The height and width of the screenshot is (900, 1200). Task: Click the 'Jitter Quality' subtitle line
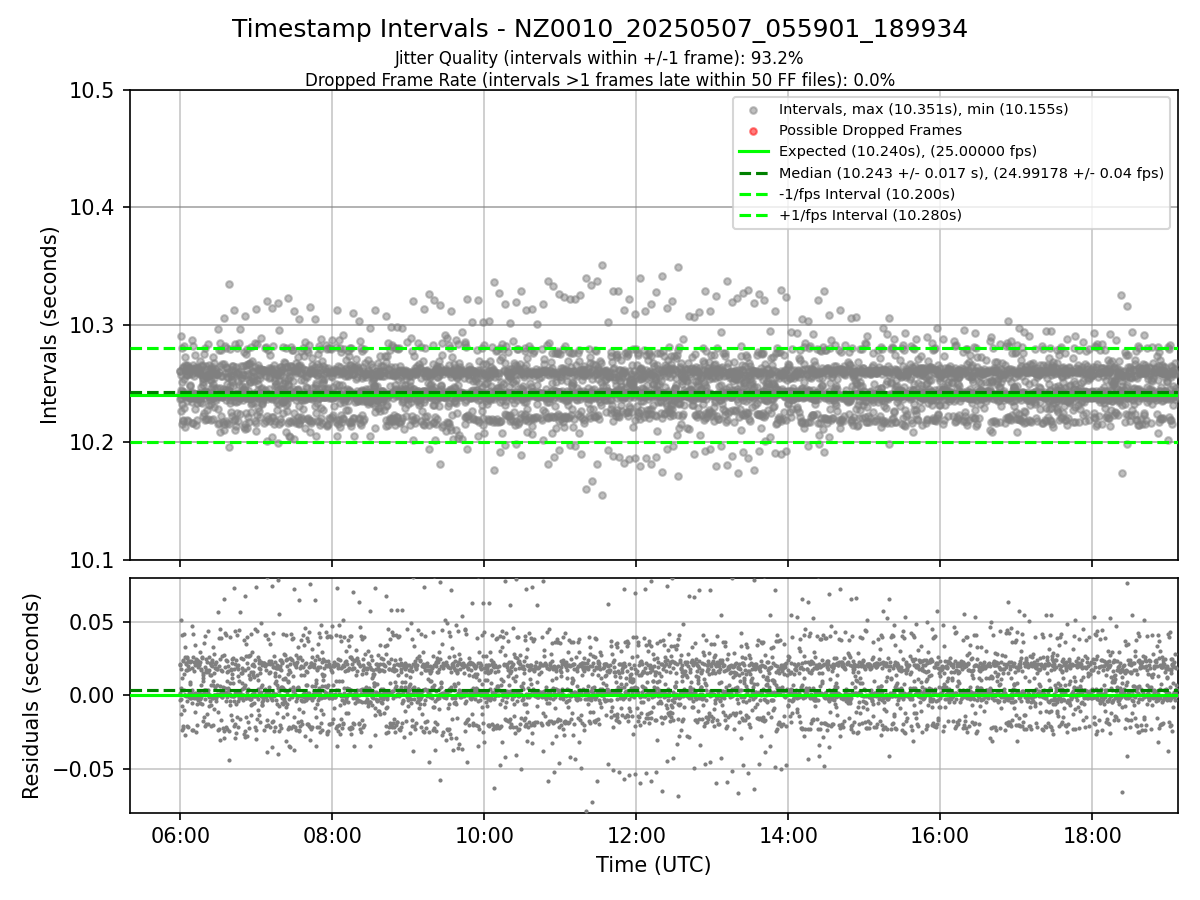tap(600, 59)
